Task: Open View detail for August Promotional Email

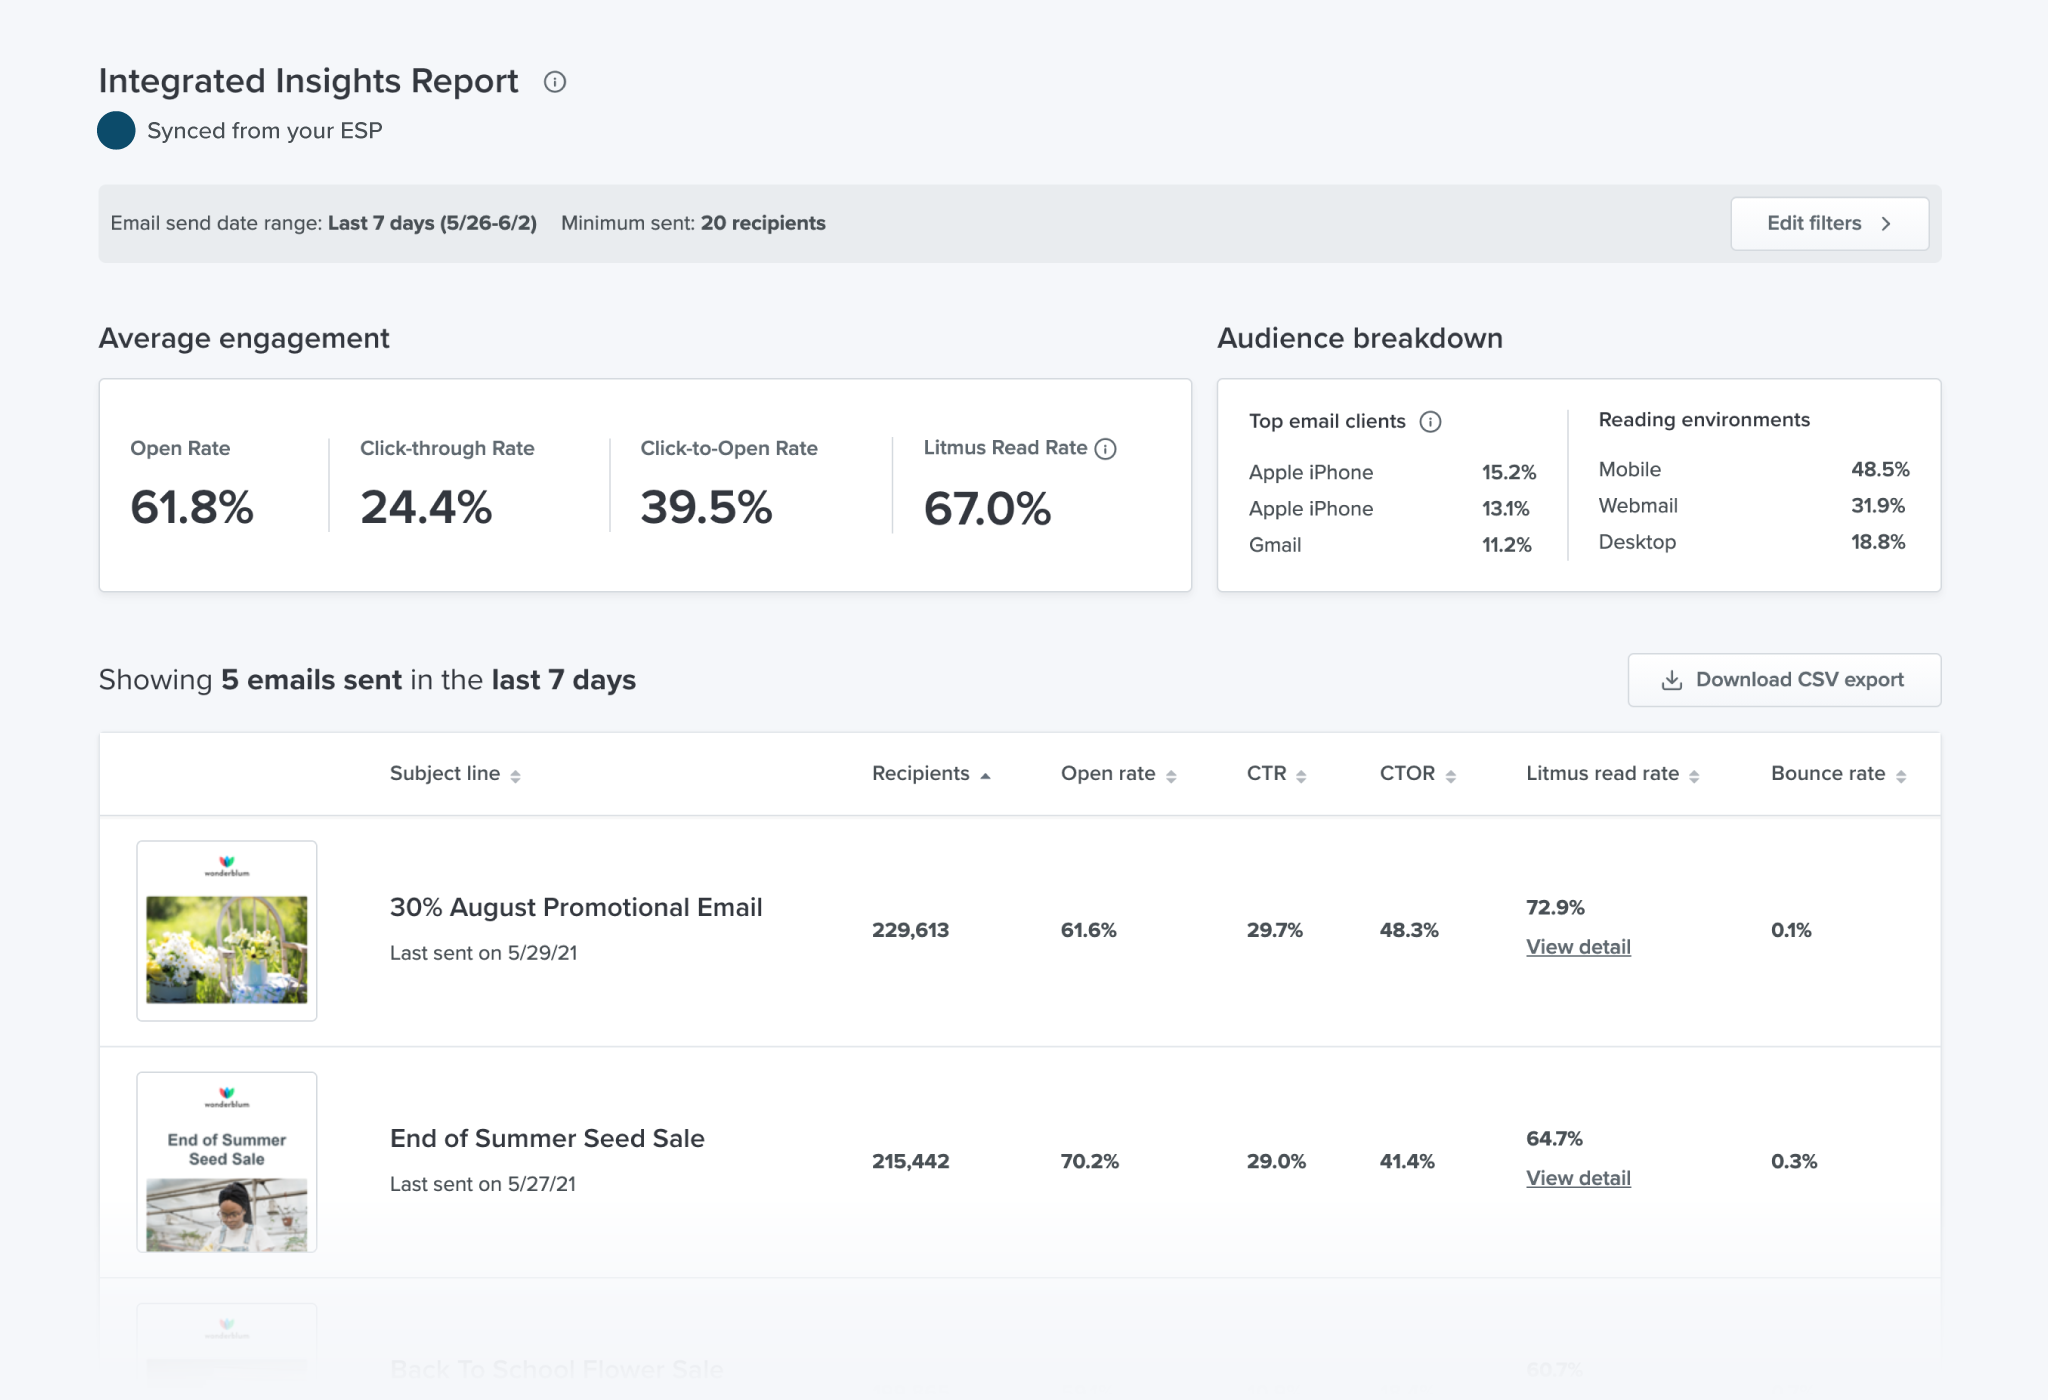Action: (x=1578, y=947)
